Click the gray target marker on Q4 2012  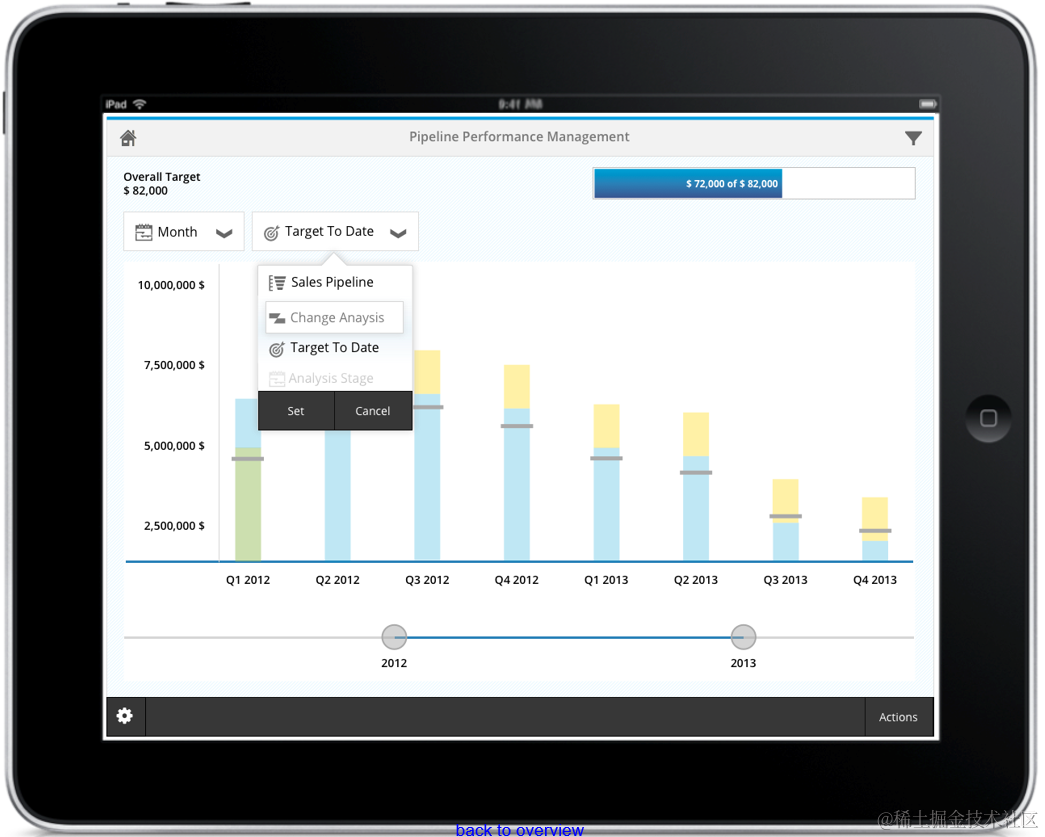click(517, 426)
